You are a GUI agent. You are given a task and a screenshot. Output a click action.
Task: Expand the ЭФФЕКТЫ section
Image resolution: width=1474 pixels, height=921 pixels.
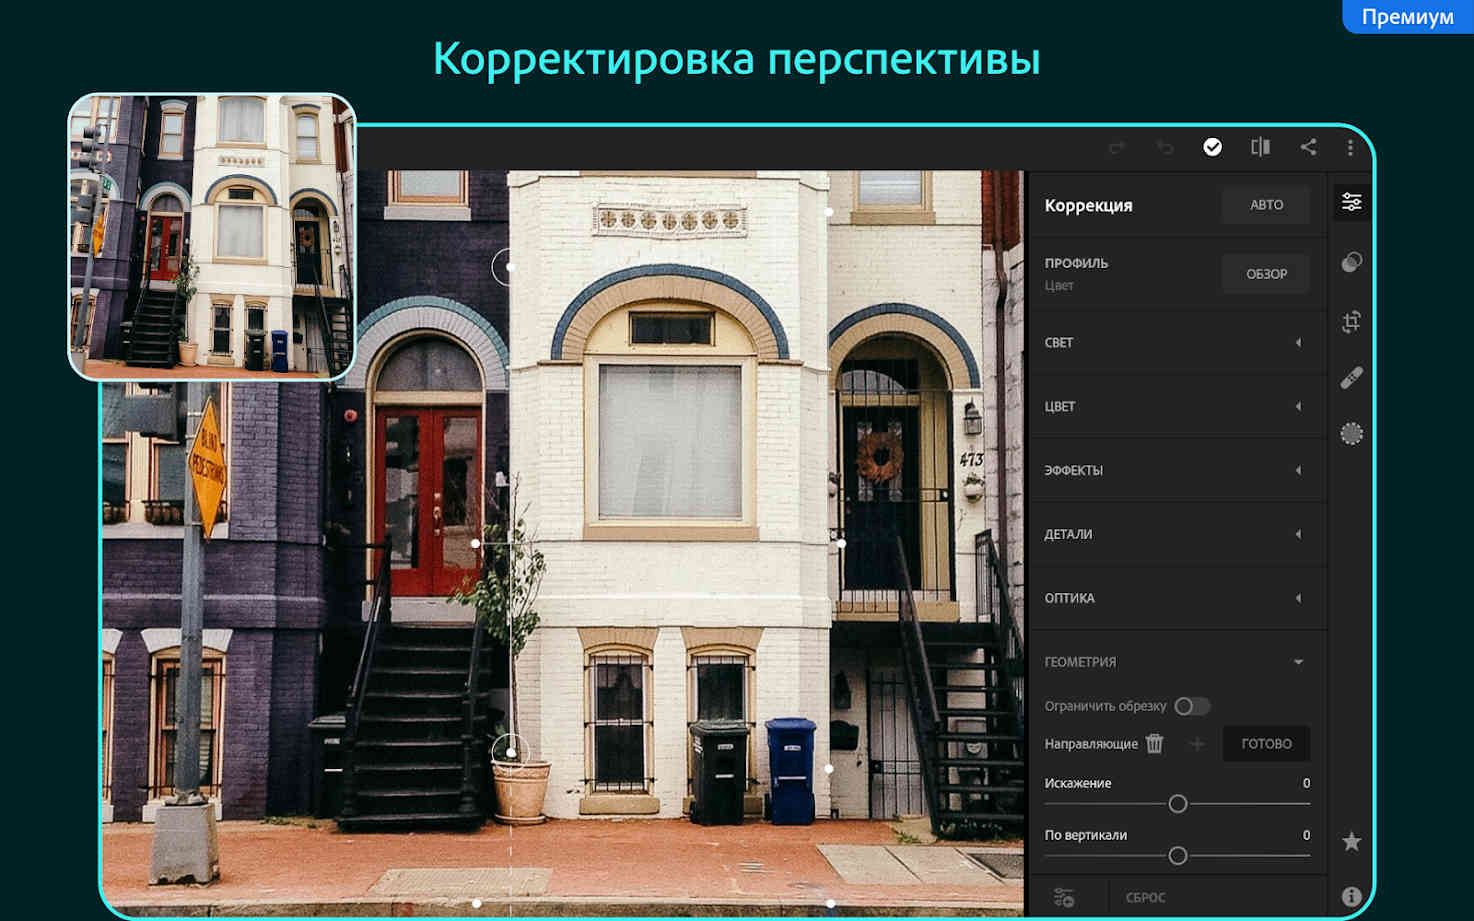click(1176, 470)
